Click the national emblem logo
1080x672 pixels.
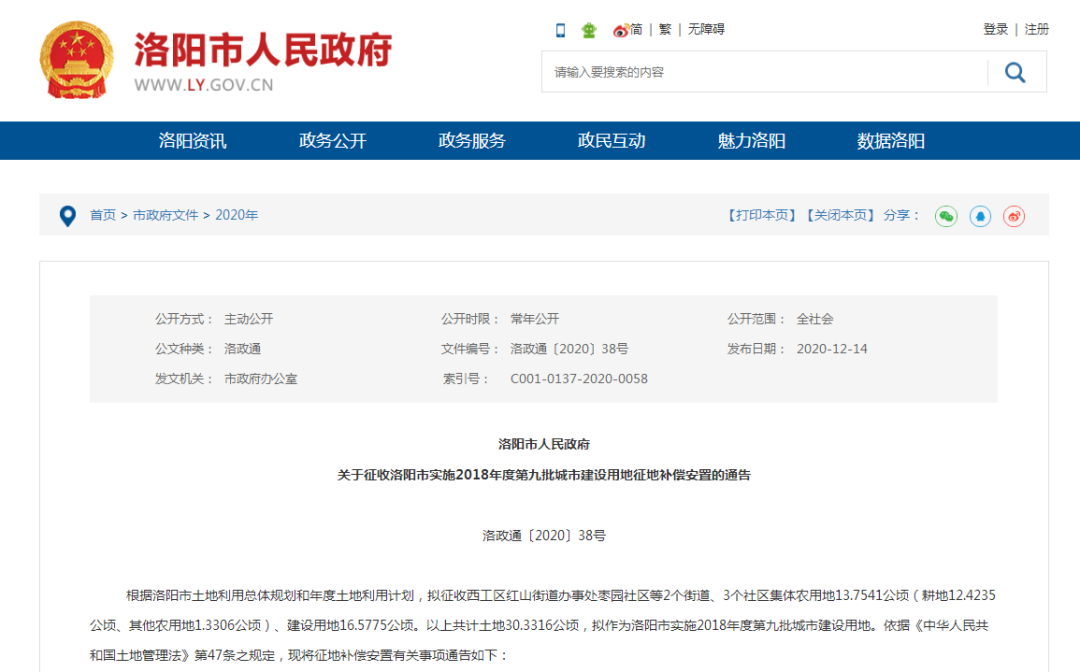tap(77, 60)
